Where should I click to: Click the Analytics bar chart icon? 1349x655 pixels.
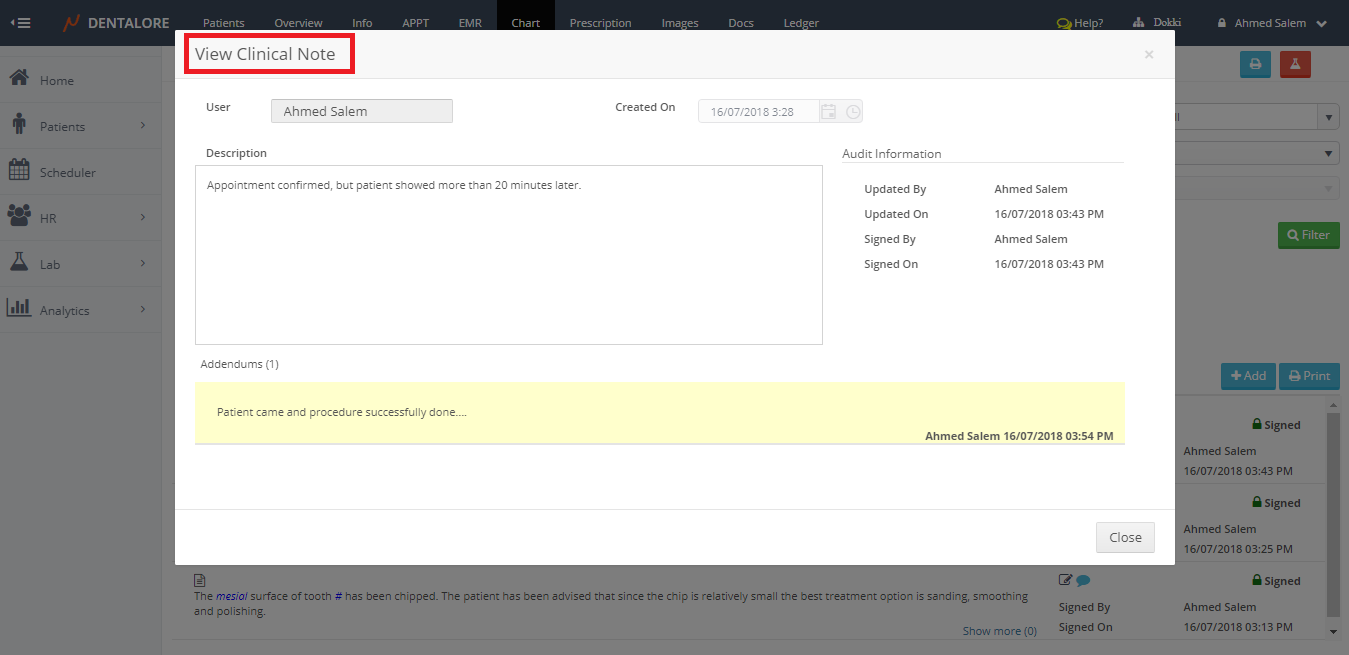pyautogui.click(x=18, y=309)
